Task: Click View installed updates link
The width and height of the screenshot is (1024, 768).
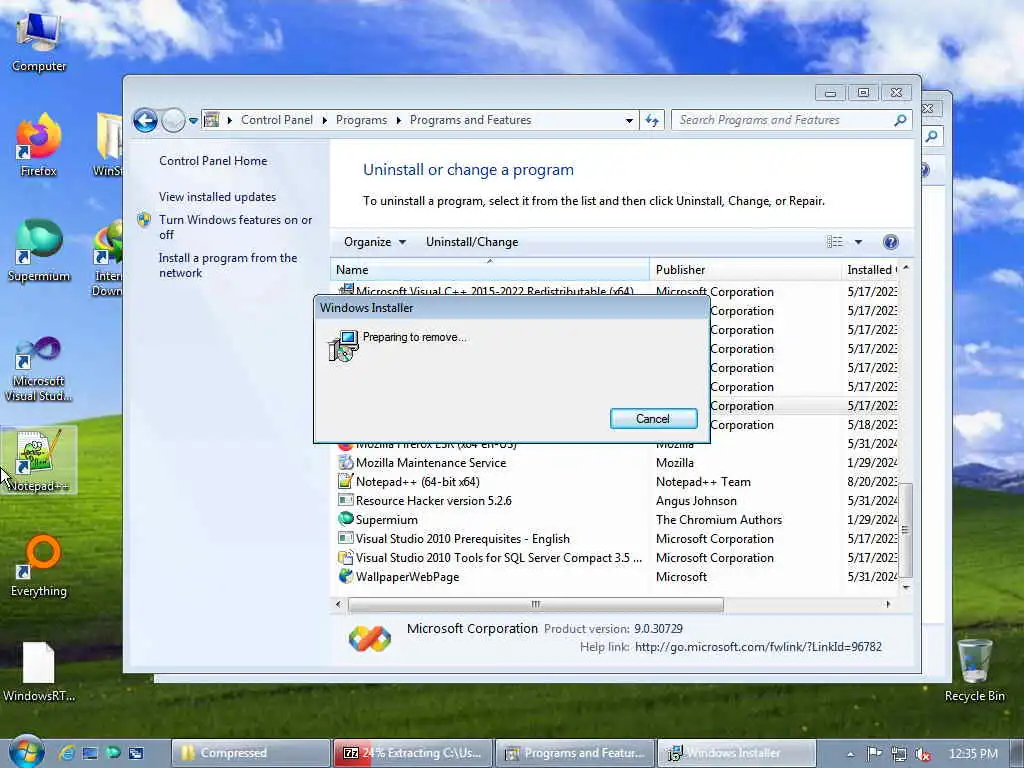Action: pyautogui.click(x=217, y=197)
